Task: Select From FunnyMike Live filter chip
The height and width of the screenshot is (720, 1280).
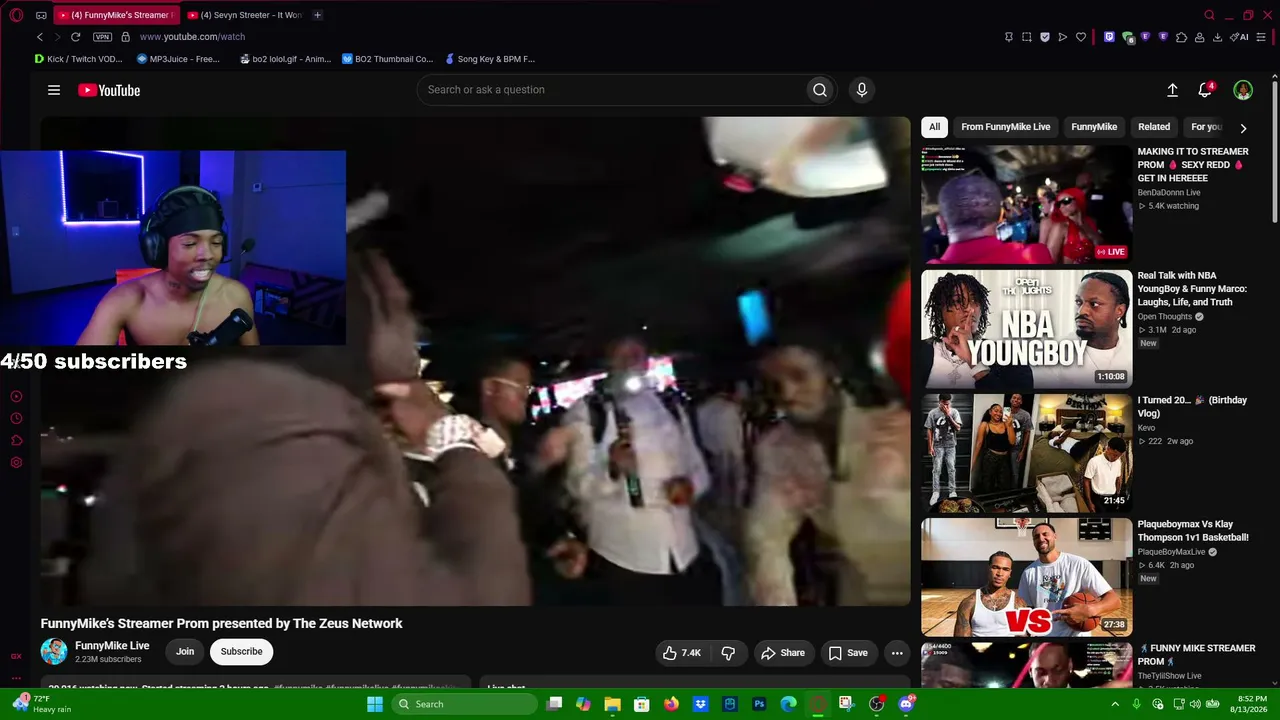Action: [1005, 127]
